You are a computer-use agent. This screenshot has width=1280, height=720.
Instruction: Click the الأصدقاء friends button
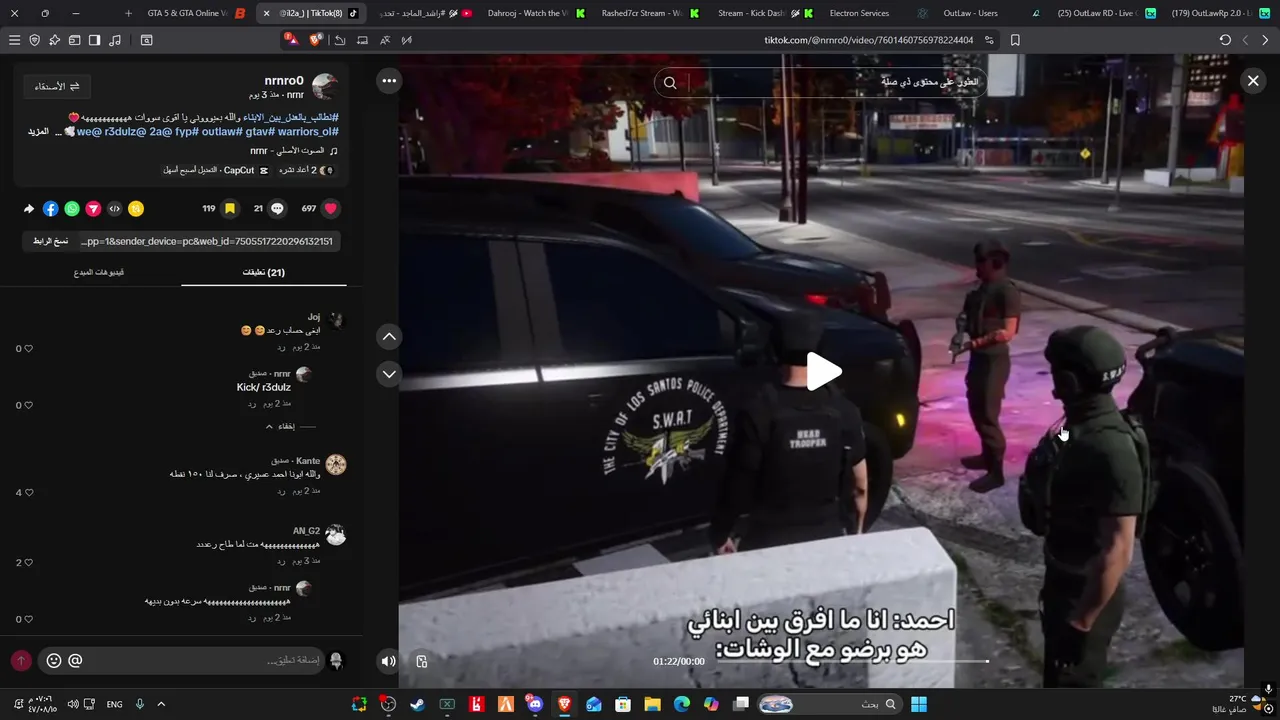[x=57, y=87]
